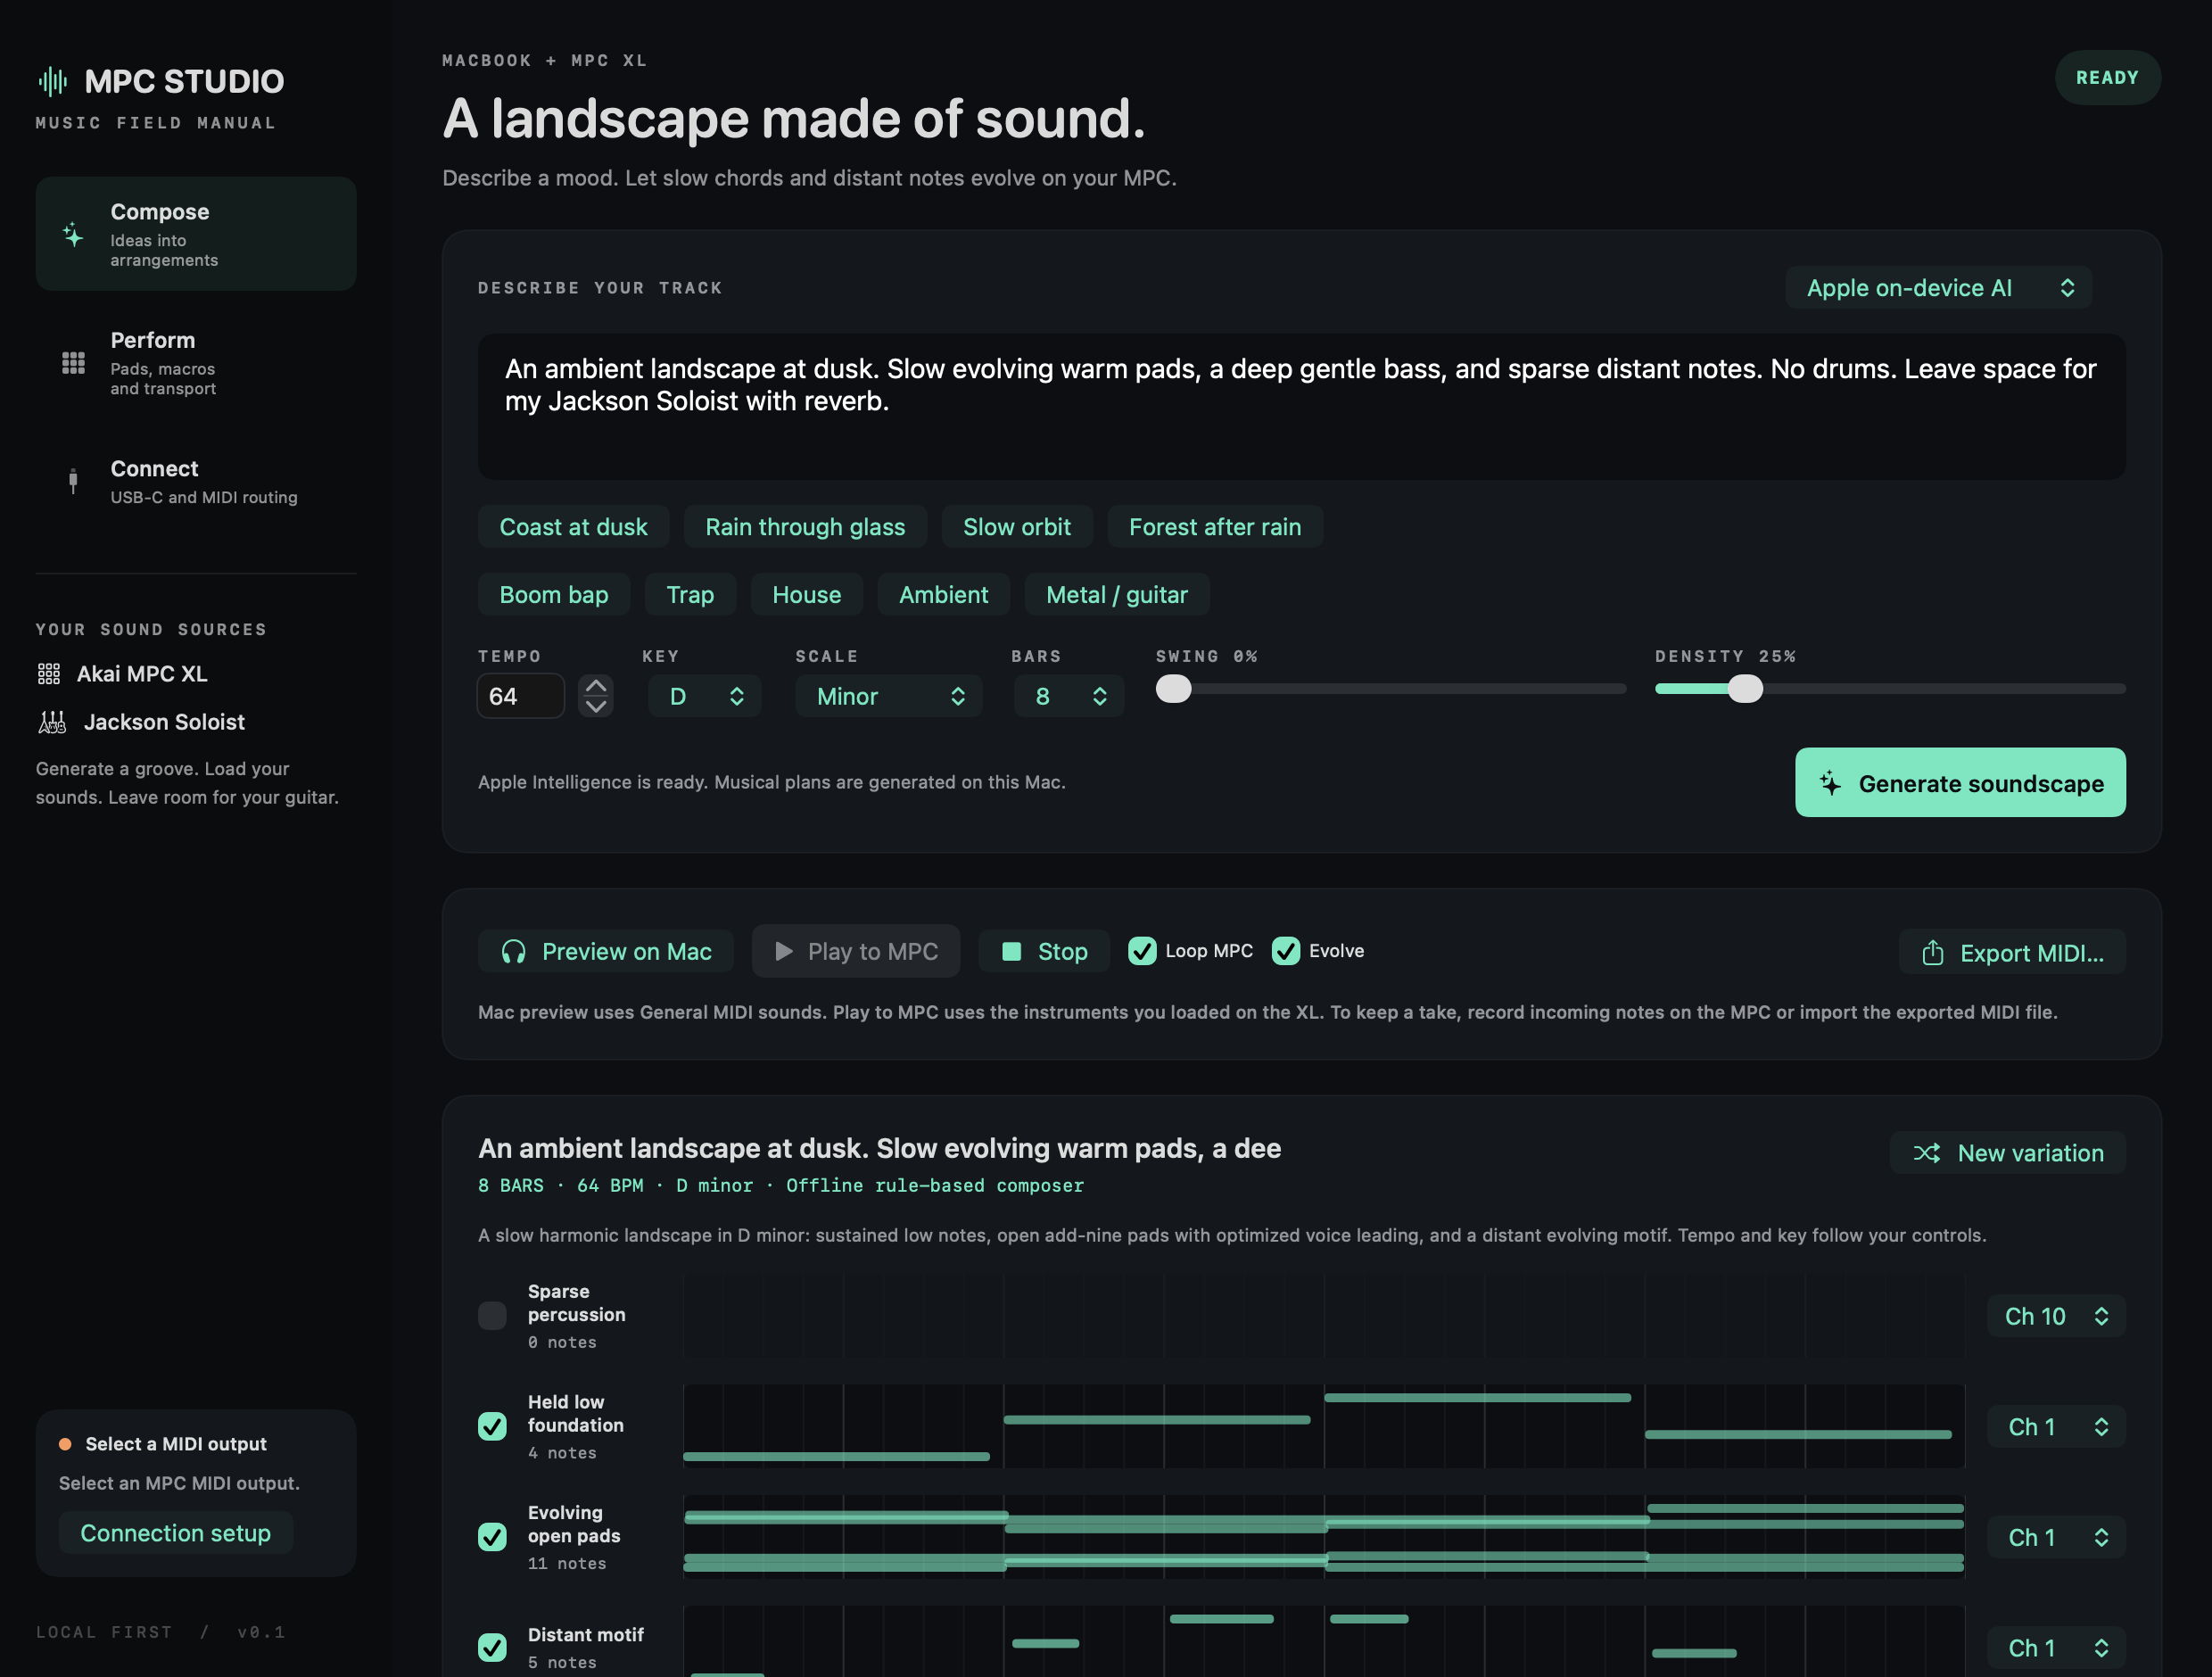This screenshot has height=1677, width=2212.
Task: Select the Coast at dusk preset
Action: [573, 527]
